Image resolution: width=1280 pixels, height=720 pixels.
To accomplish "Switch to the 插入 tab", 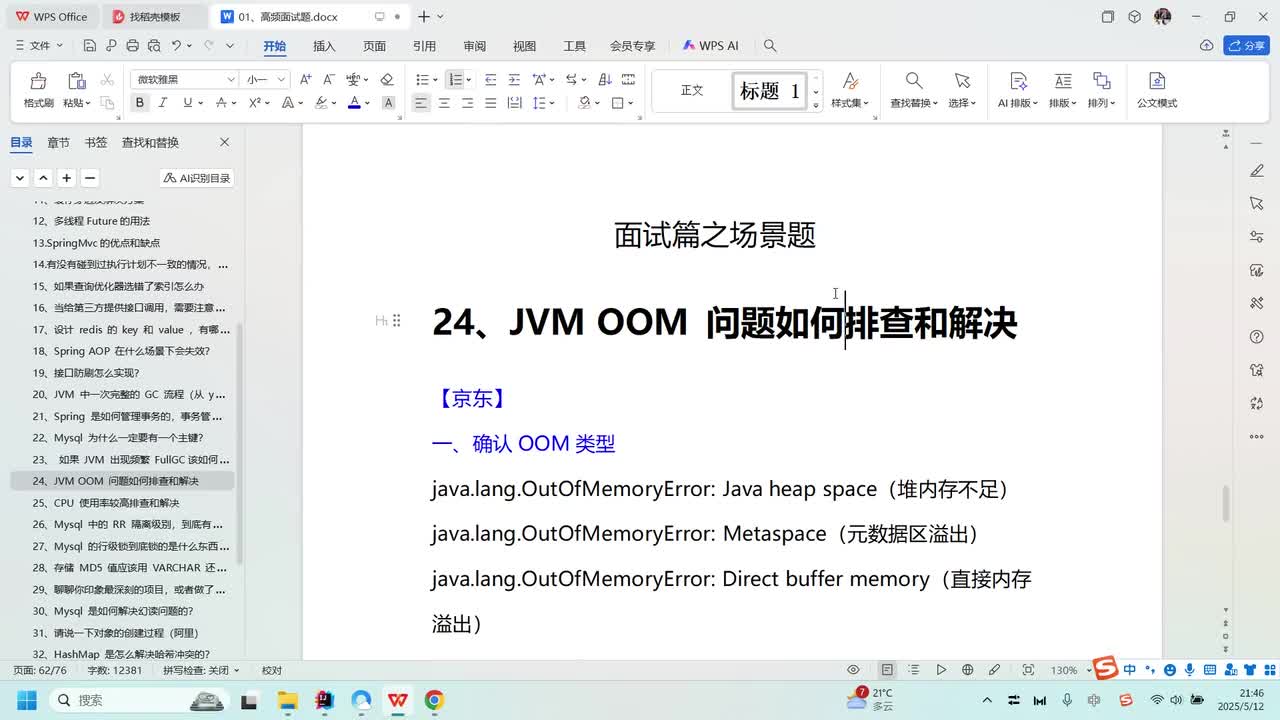I will [x=324, y=46].
